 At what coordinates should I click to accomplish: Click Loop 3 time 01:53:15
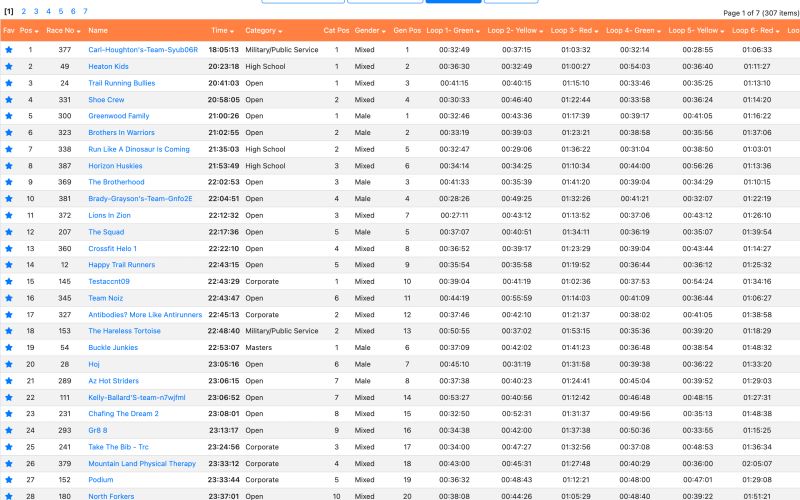tap(576, 331)
